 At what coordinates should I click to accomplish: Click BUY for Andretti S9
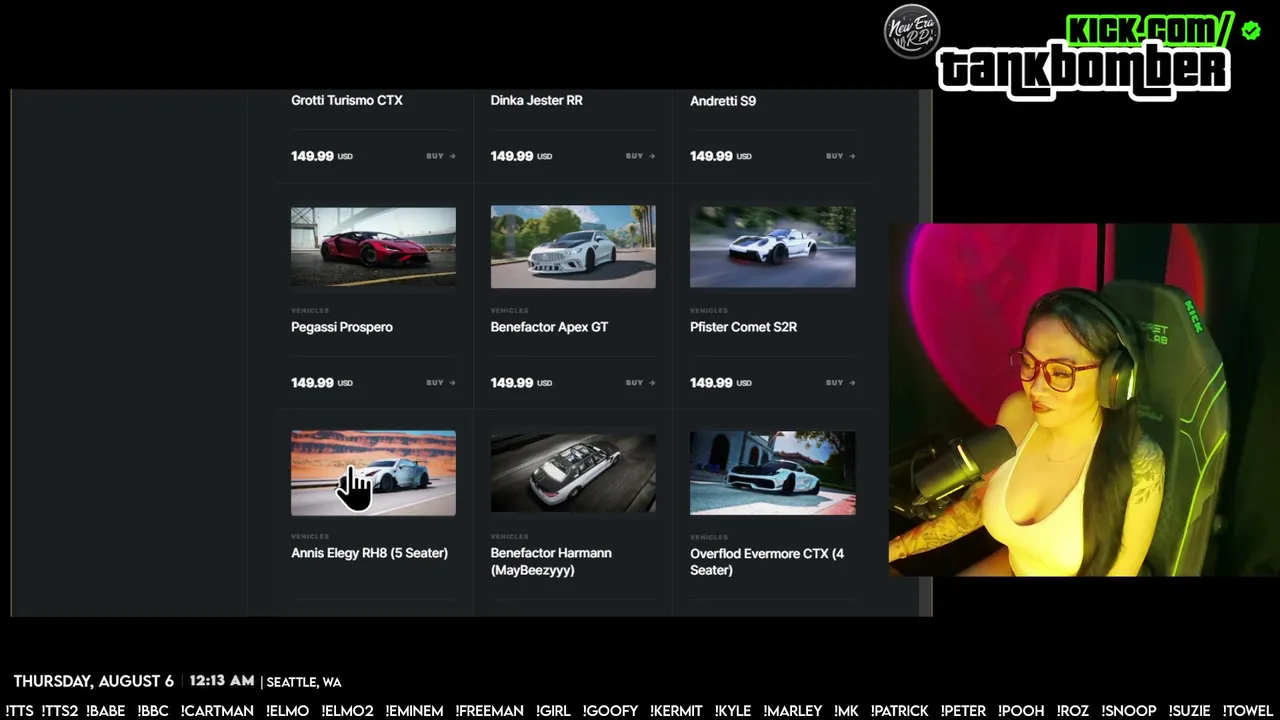(x=841, y=156)
